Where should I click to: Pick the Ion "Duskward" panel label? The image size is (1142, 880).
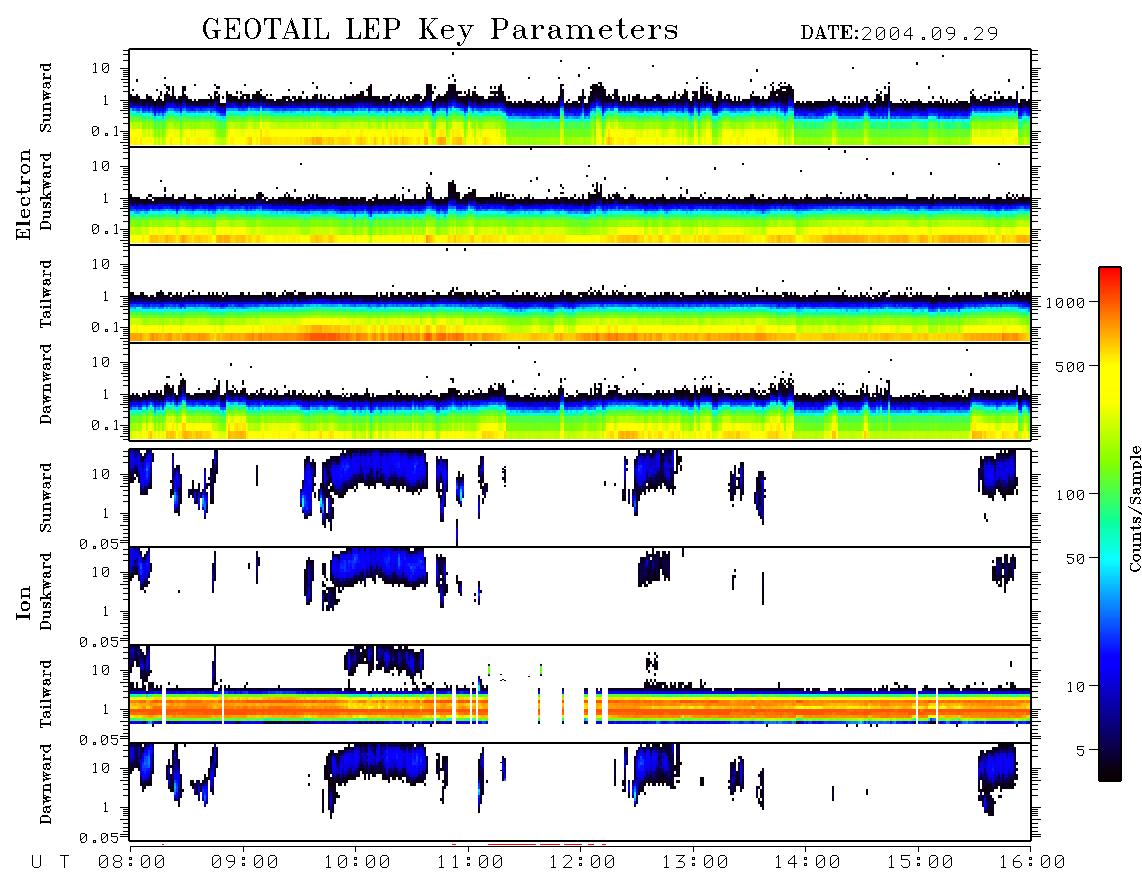46,591
